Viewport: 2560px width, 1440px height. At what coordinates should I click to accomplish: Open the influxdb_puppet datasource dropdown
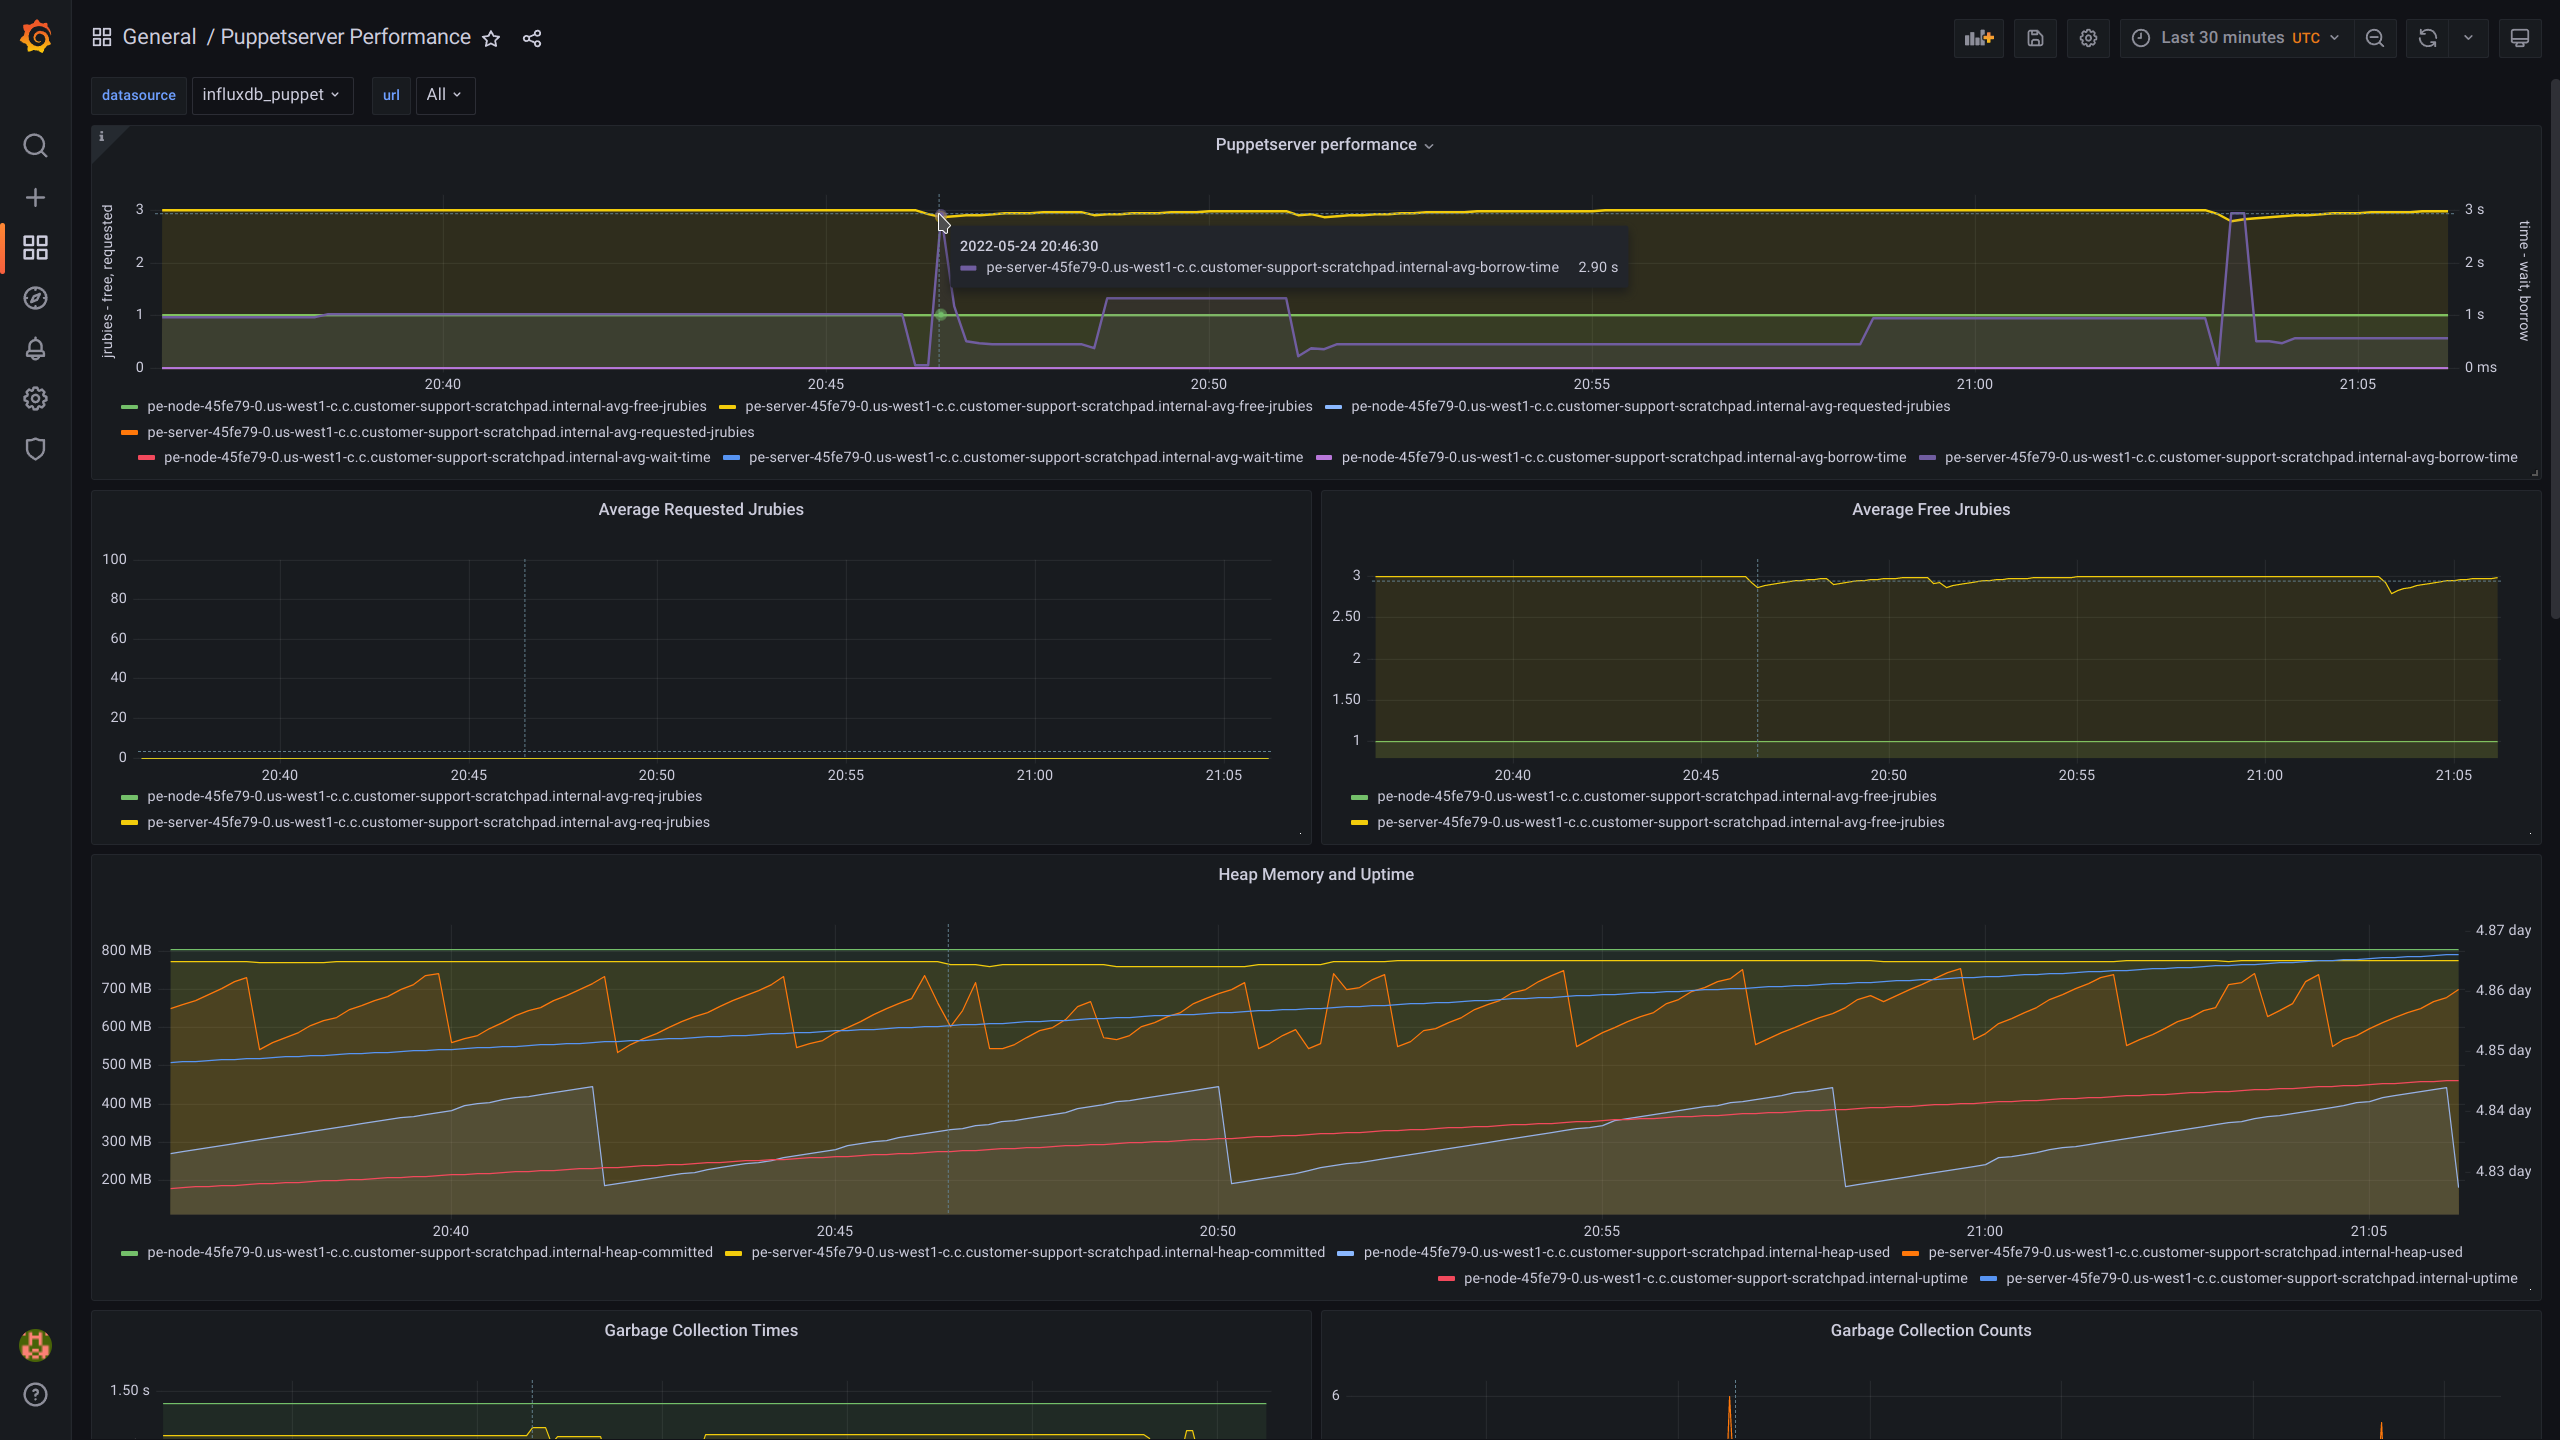click(x=271, y=95)
